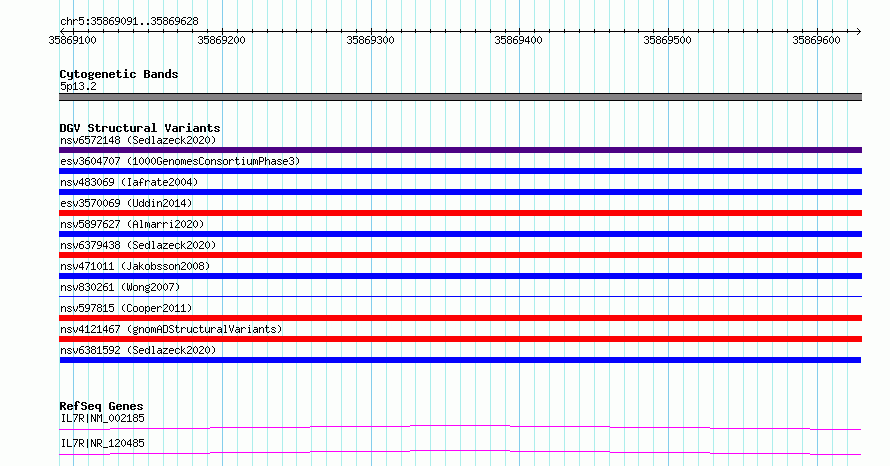Open the IL7R|NM_002185 gene label
The image size is (890, 466).
coord(102,418)
